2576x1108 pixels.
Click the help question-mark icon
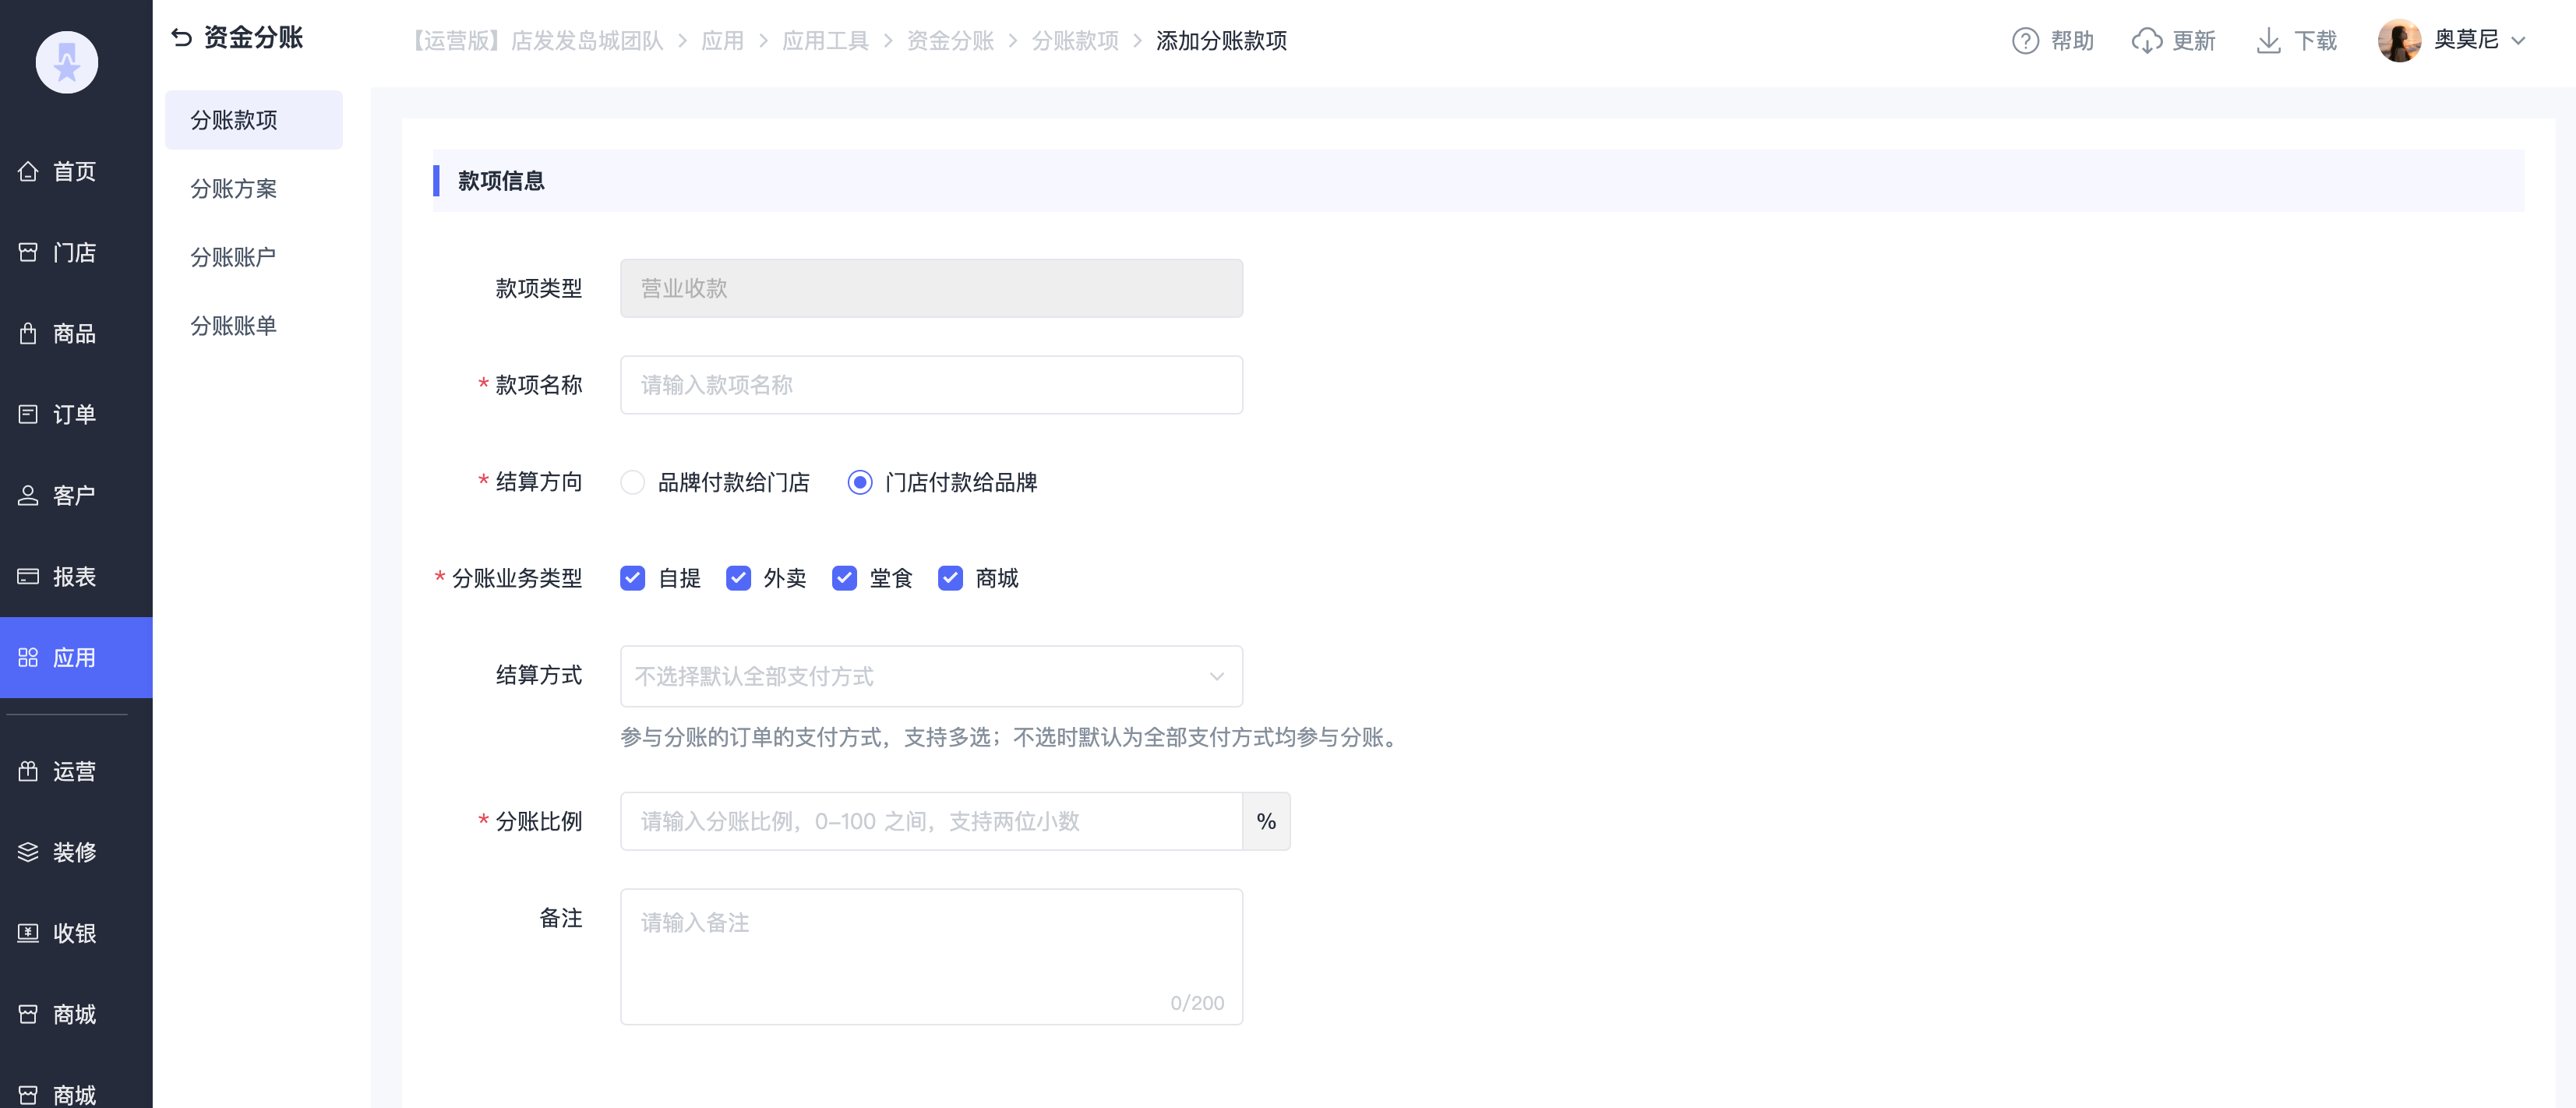point(2025,41)
